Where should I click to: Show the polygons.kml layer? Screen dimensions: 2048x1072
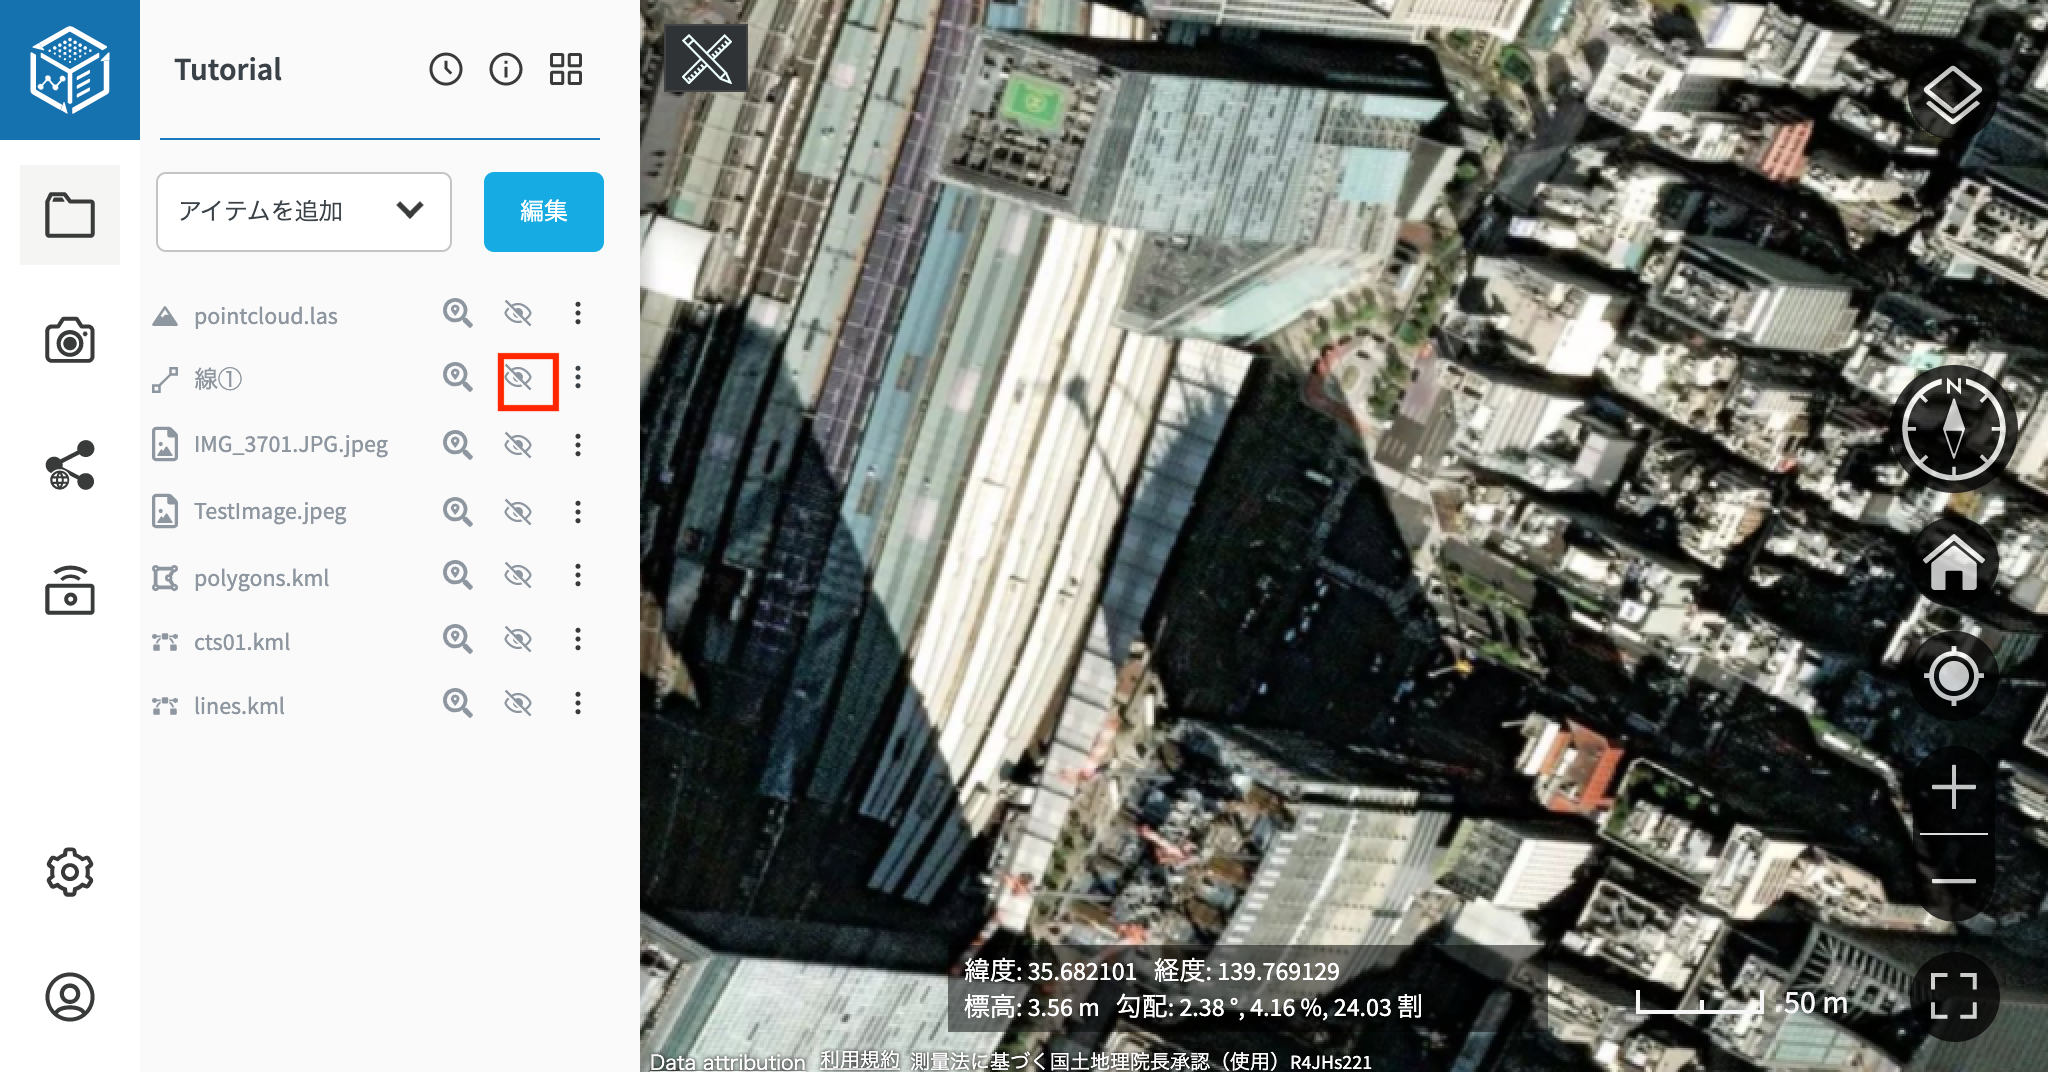click(x=518, y=576)
